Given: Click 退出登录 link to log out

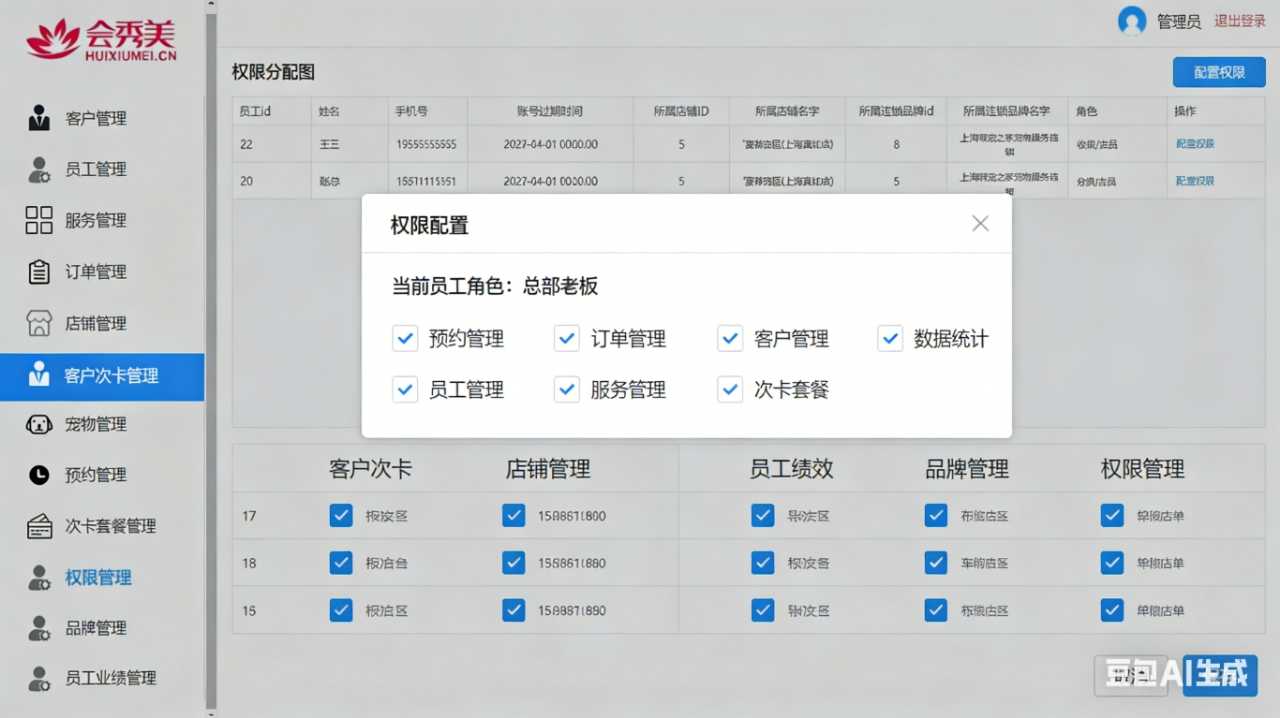Looking at the screenshot, I should (x=1240, y=21).
